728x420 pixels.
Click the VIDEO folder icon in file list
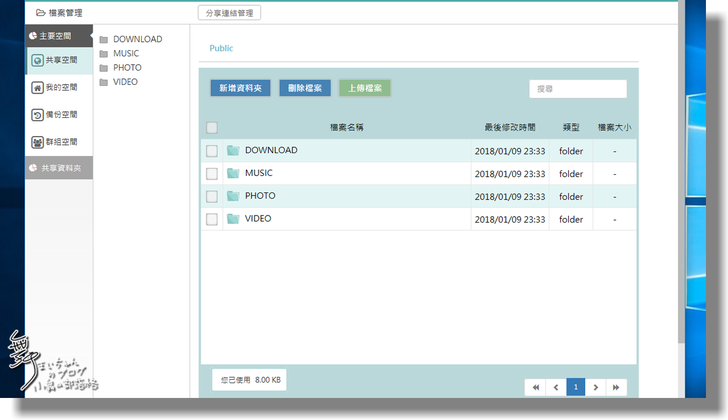233,219
